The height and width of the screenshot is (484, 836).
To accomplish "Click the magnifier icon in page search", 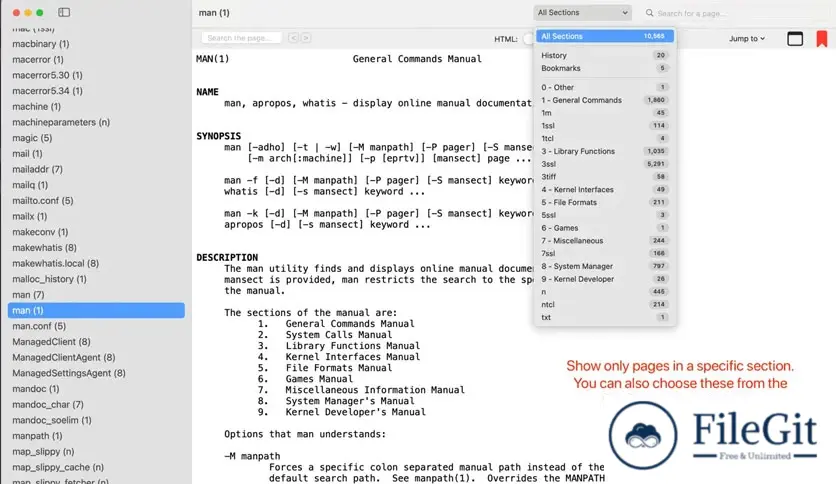I will pyautogui.click(x=649, y=13).
